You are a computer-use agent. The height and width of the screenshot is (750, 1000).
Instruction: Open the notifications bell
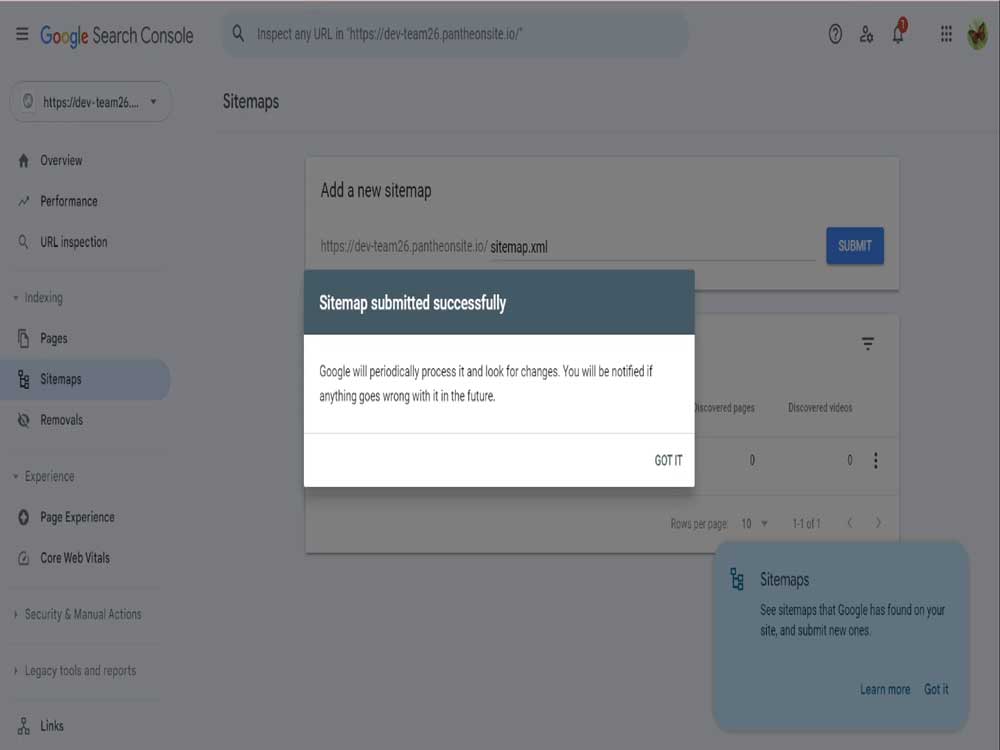click(x=899, y=33)
